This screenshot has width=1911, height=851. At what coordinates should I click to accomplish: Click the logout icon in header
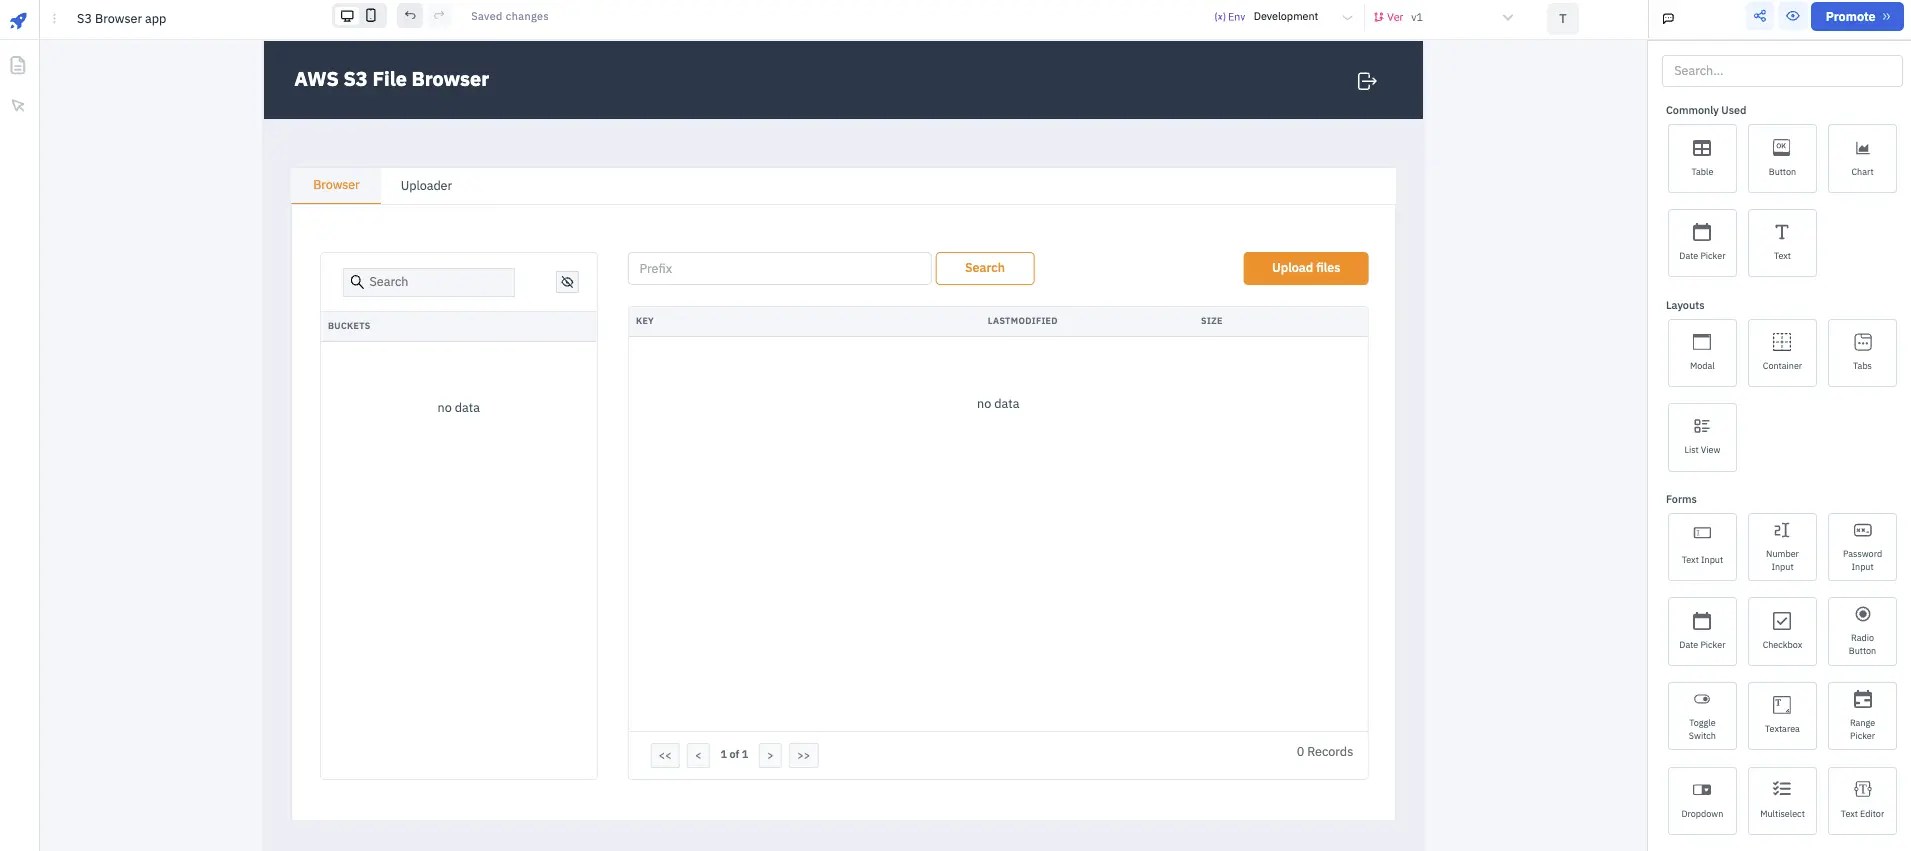tap(1367, 81)
